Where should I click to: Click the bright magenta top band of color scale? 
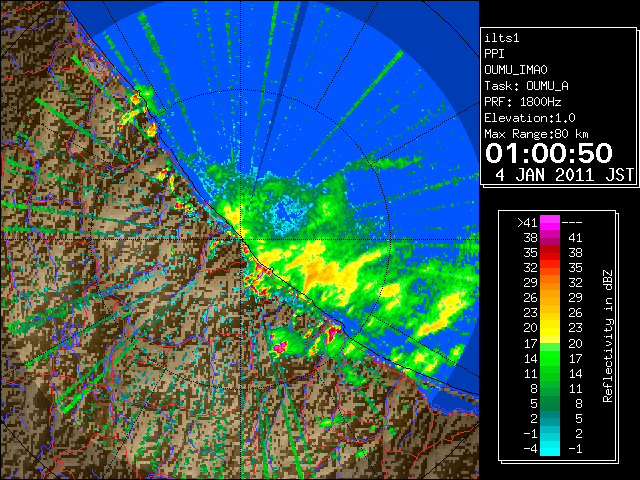[550, 222]
